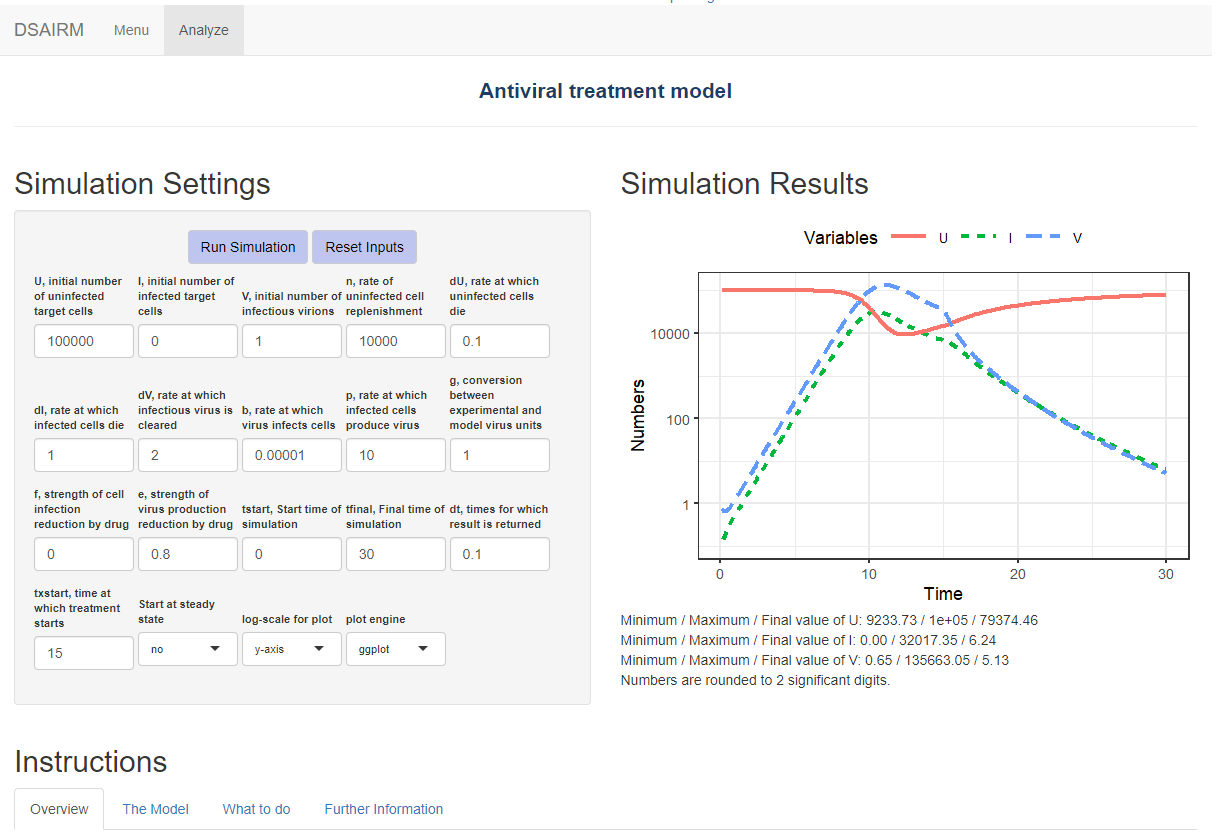
Task: Edit f cell infection reduction field
Action: [84, 554]
